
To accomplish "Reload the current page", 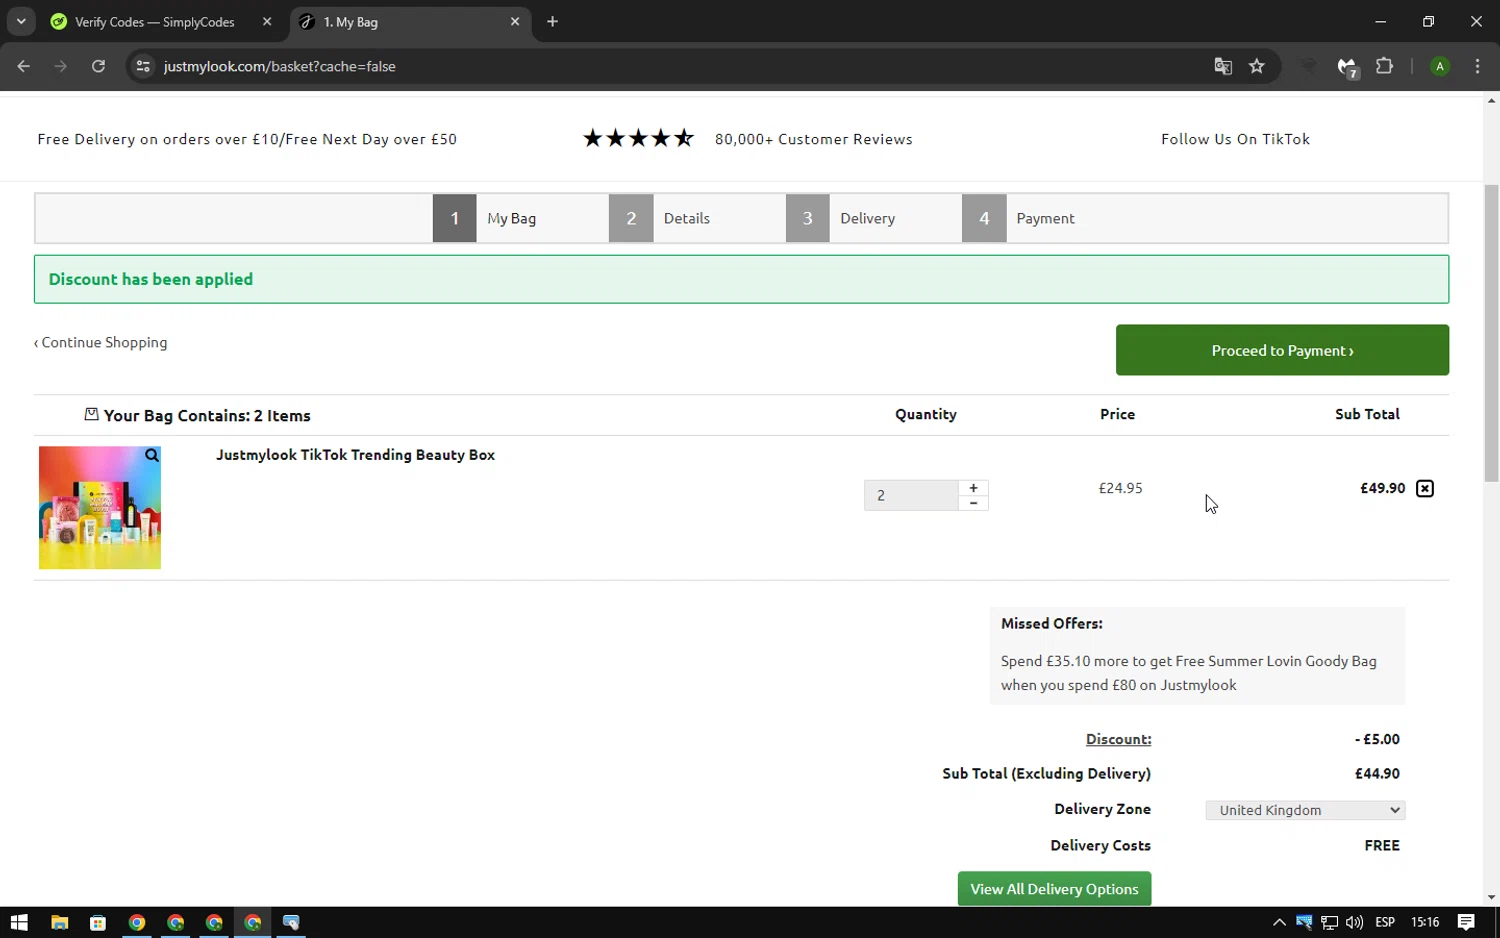I will point(98,66).
